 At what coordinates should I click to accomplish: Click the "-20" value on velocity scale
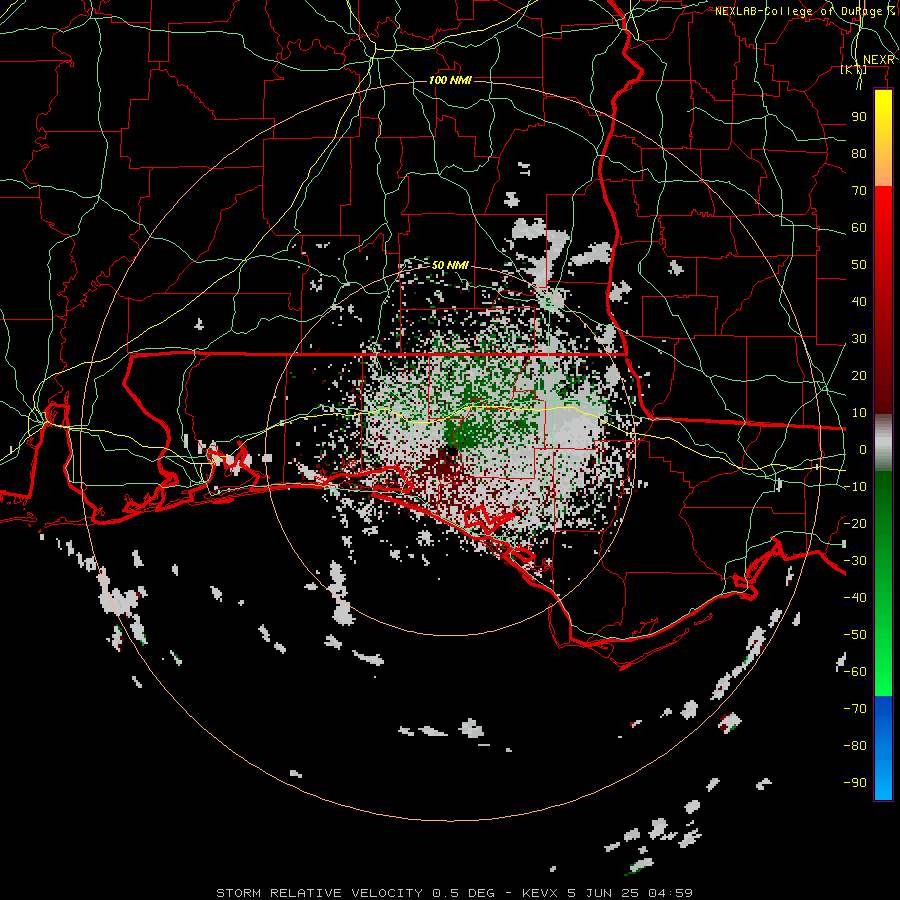click(x=855, y=523)
